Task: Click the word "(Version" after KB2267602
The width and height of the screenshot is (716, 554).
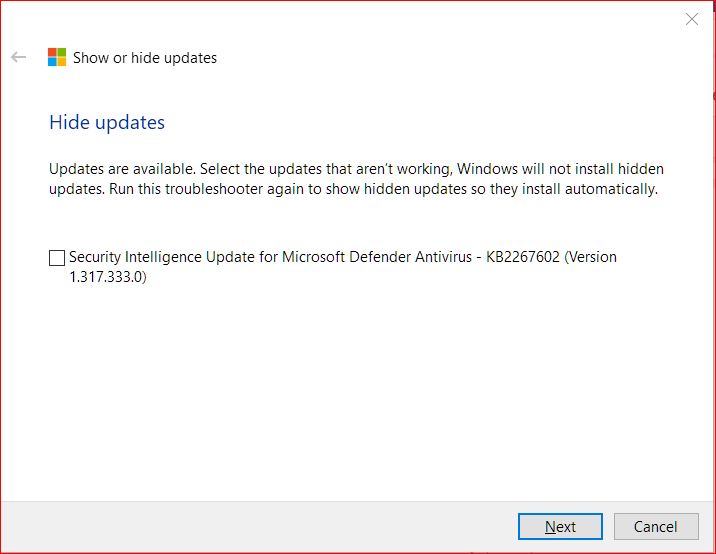Action: tap(590, 257)
